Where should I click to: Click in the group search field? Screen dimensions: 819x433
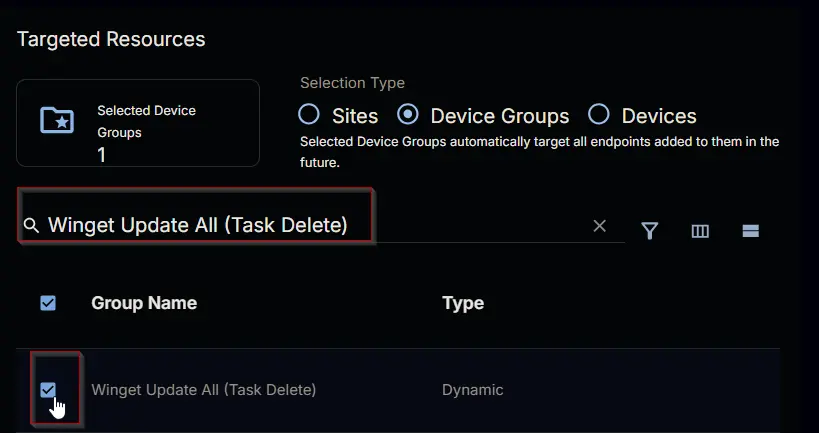pyautogui.click(x=319, y=226)
